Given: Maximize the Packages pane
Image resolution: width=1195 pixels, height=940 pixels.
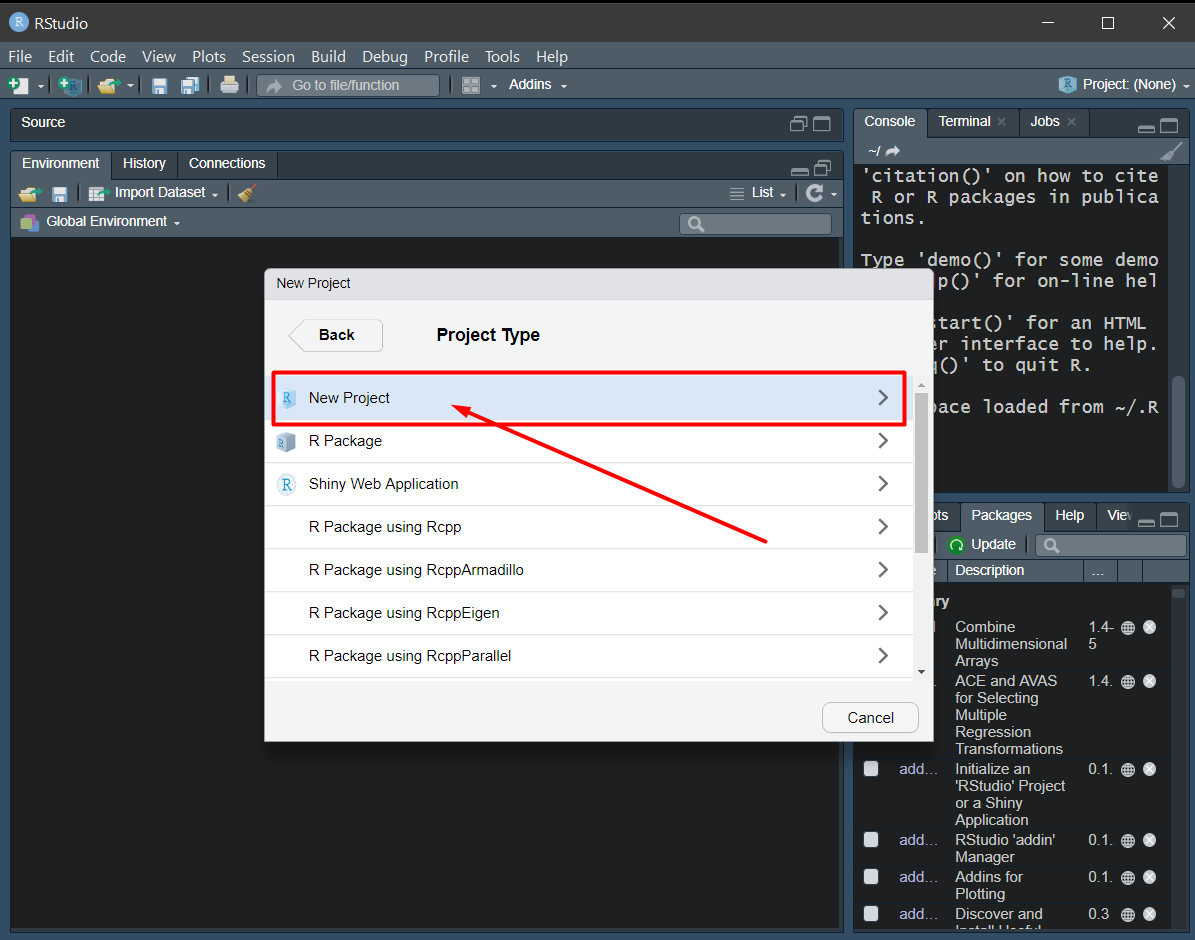Looking at the screenshot, I should pyautogui.click(x=1169, y=520).
